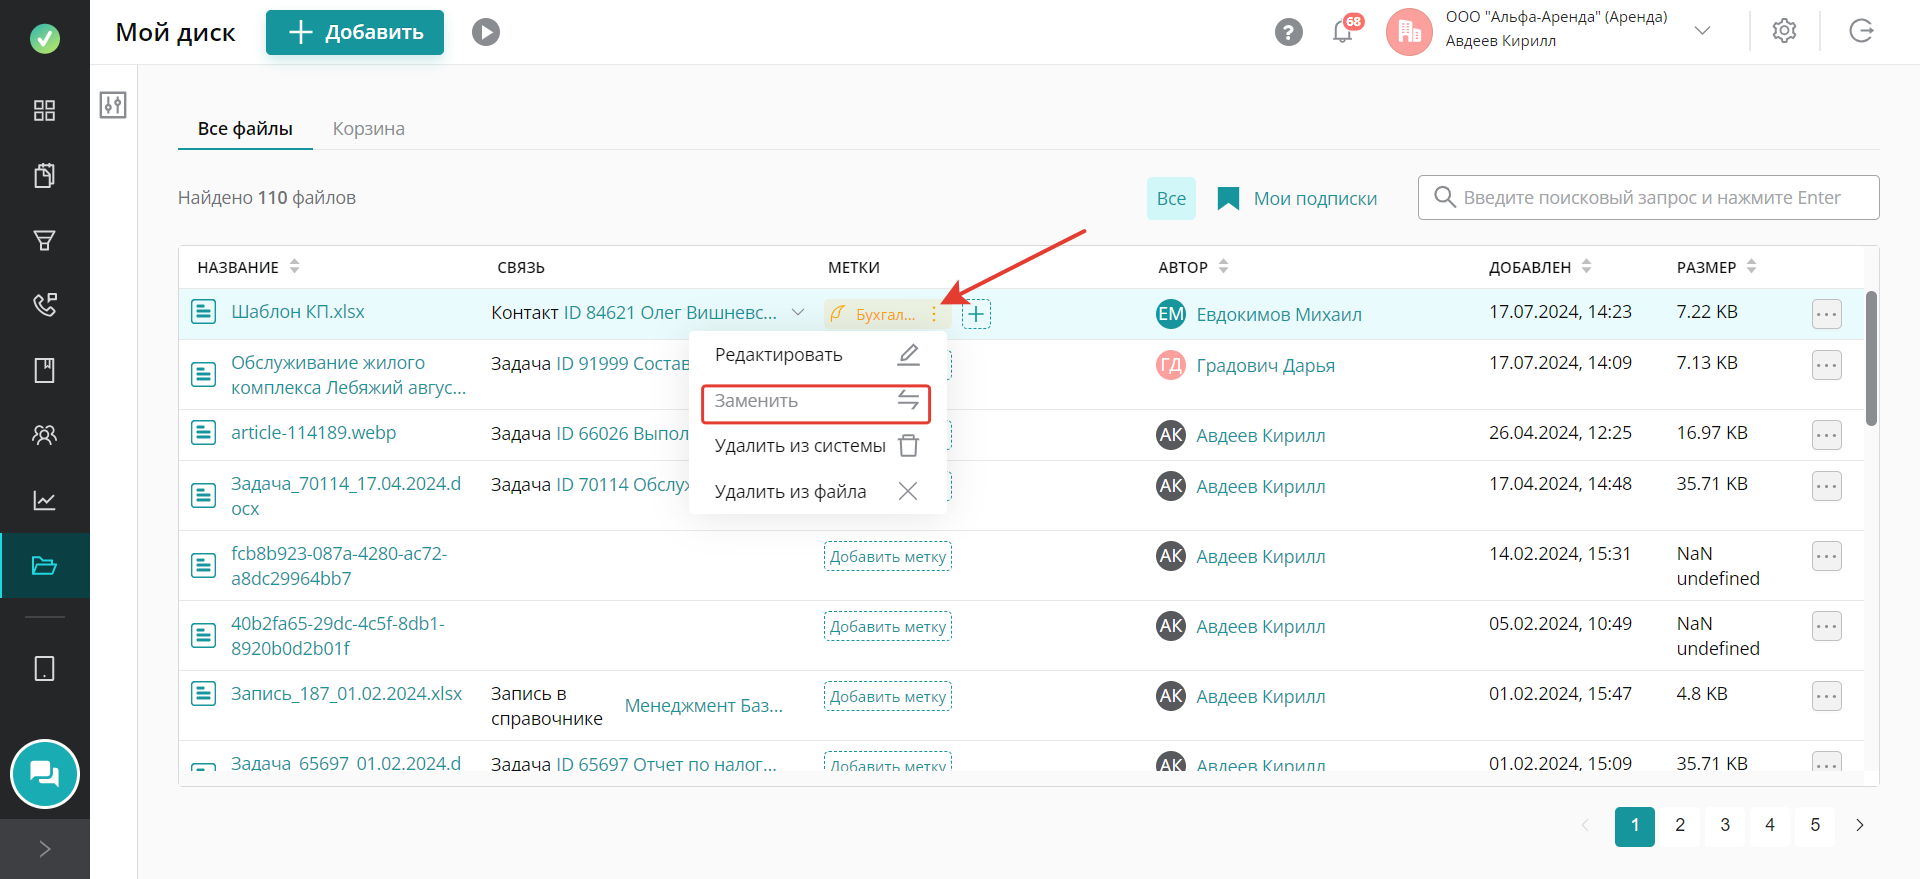Expand the sidebar with bottom arrow
The height and width of the screenshot is (879, 1920).
point(44,849)
